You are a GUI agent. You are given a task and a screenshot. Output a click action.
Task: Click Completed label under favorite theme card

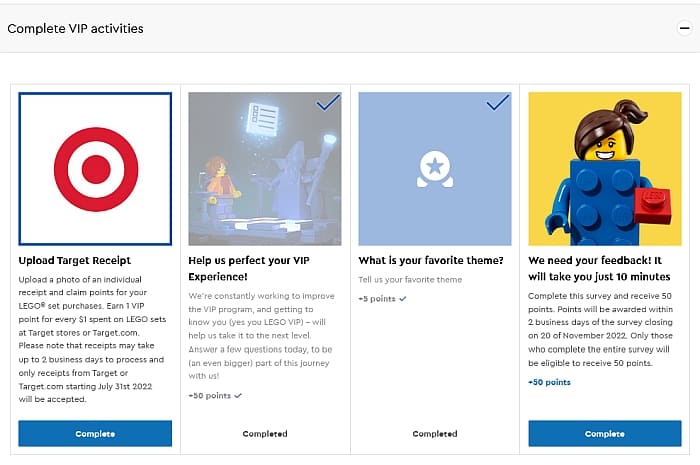[435, 434]
